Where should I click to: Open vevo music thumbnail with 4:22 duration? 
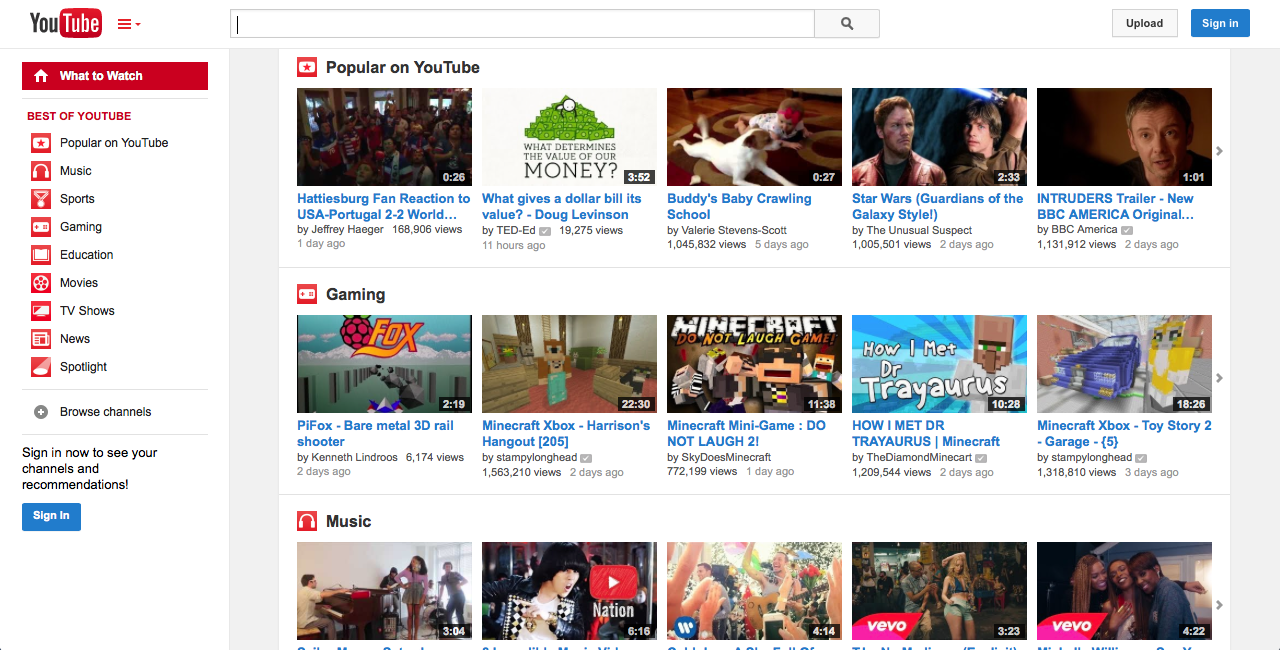[x=1124, y=591]
